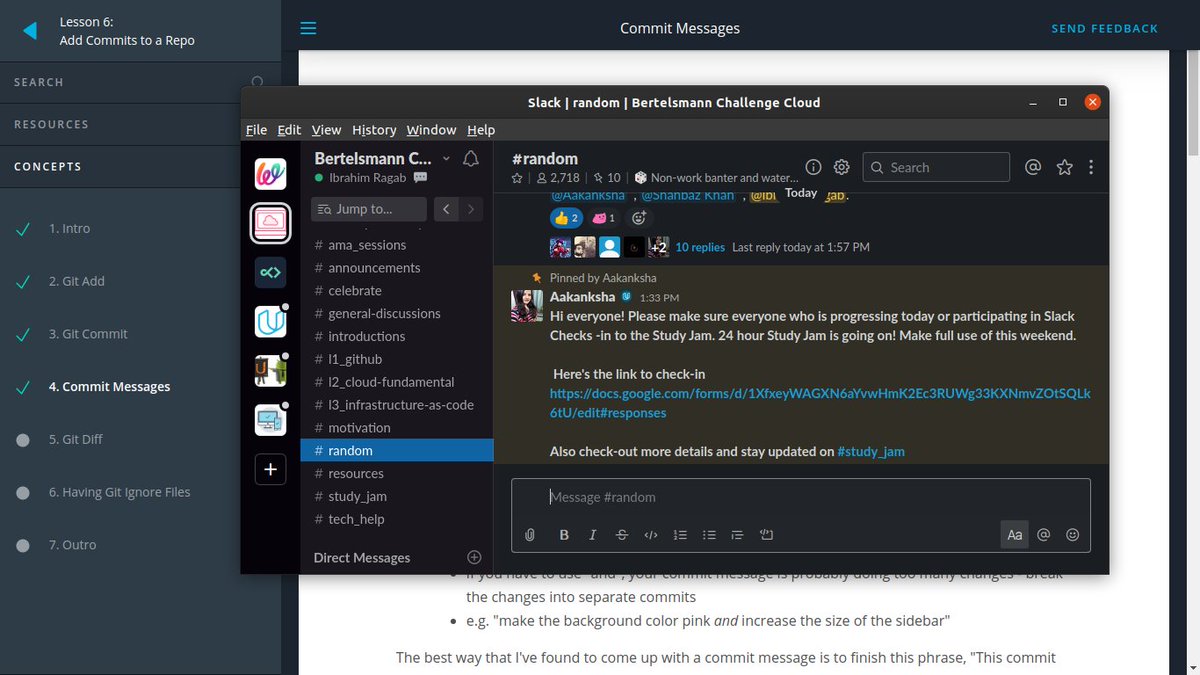1200x675 pixels.
Task: Toggle italic formatting in message composer
Action: [593, 535]
